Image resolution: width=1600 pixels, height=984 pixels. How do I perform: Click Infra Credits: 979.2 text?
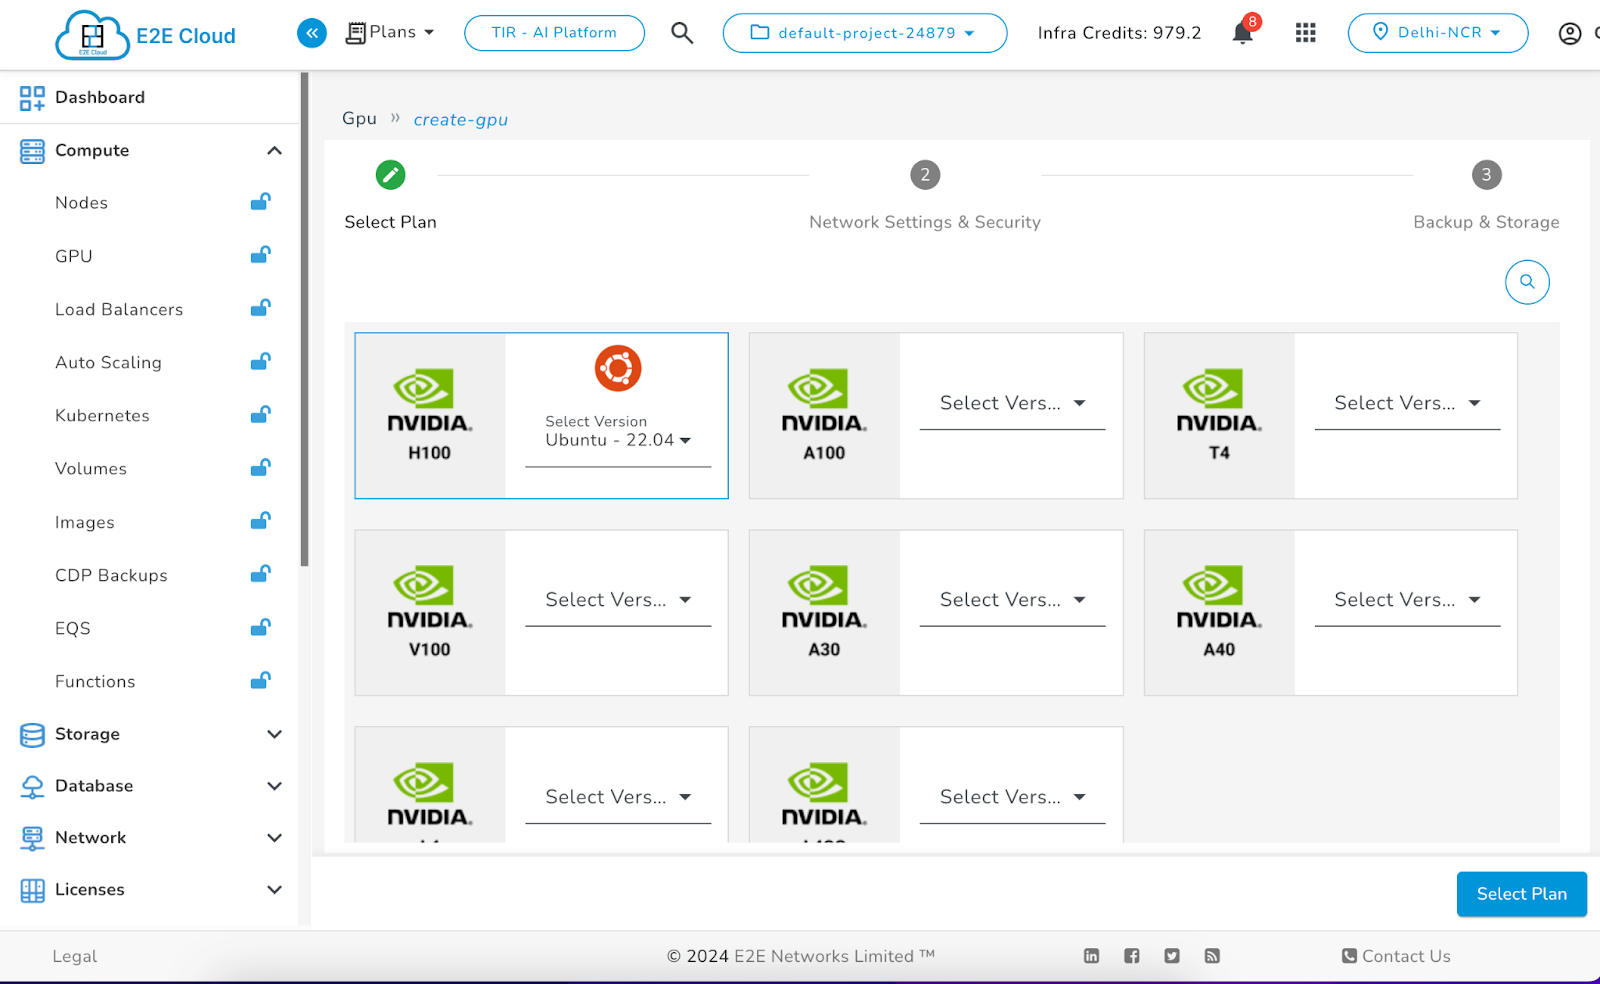(1119, 33)
